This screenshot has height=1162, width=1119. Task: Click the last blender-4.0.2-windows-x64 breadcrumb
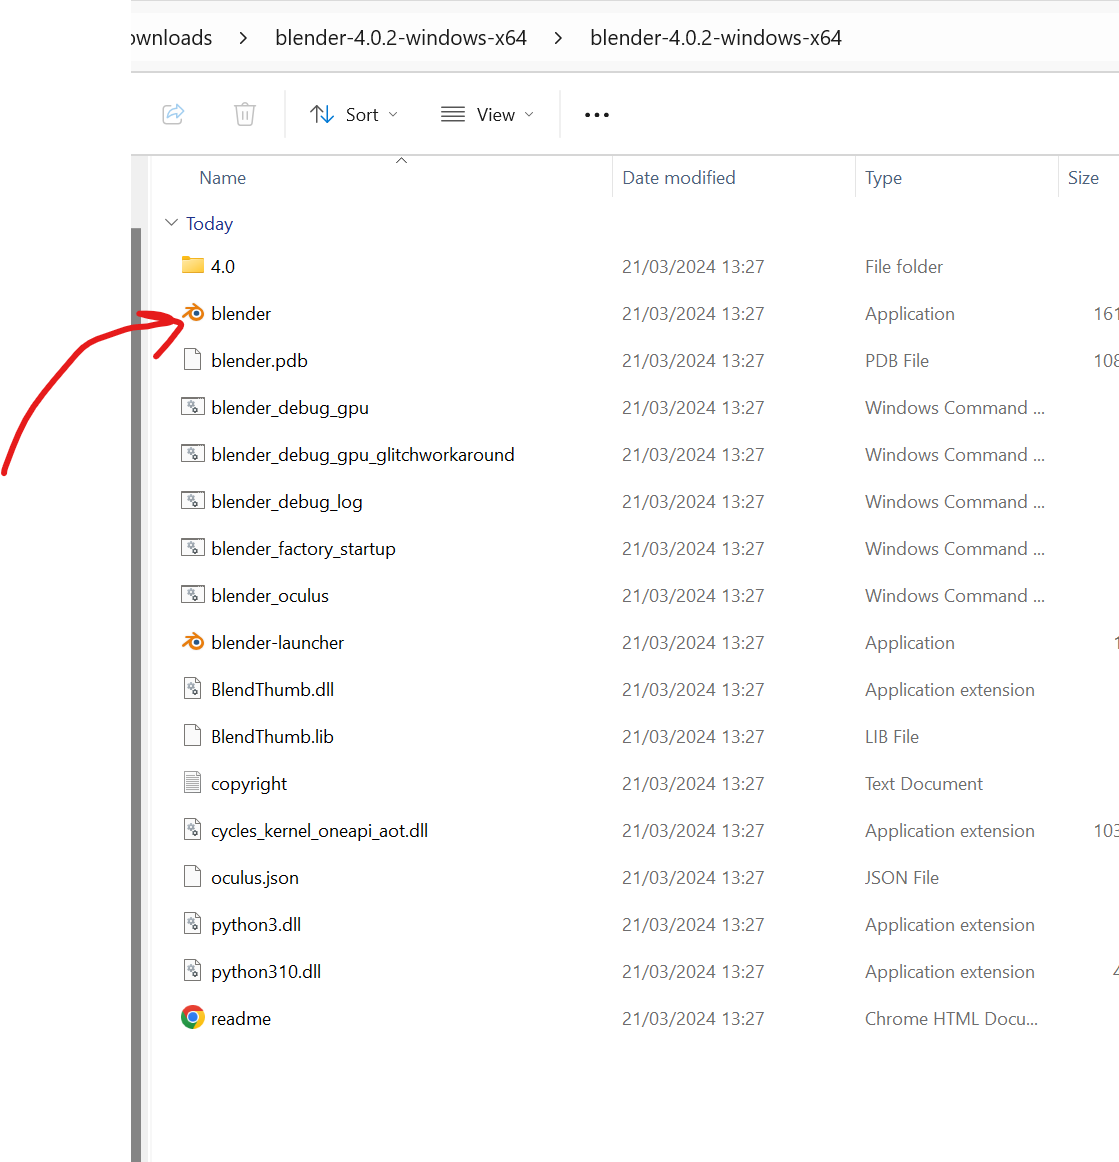[716, 38]
